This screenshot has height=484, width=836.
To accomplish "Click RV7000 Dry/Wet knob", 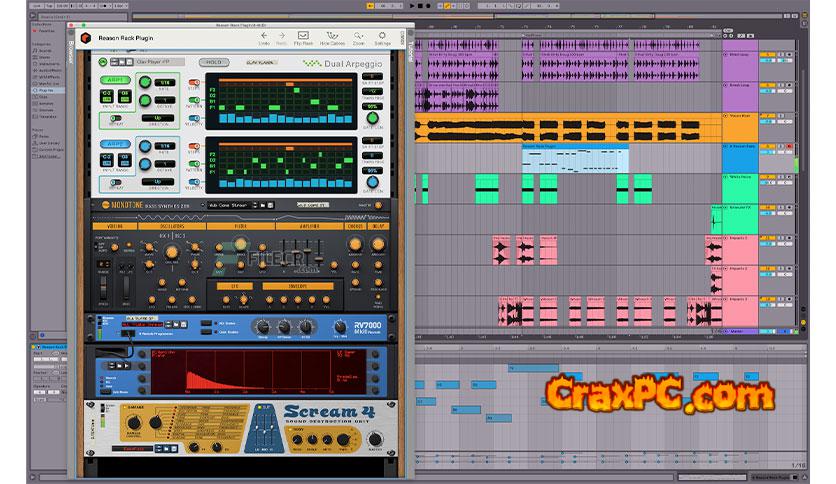I will (340, 327).
